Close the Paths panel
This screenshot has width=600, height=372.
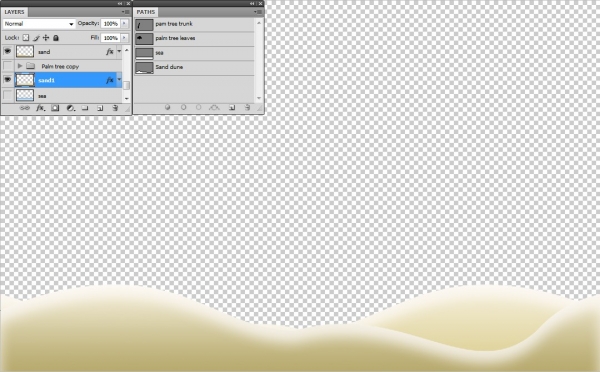click(x=261, y=3)
